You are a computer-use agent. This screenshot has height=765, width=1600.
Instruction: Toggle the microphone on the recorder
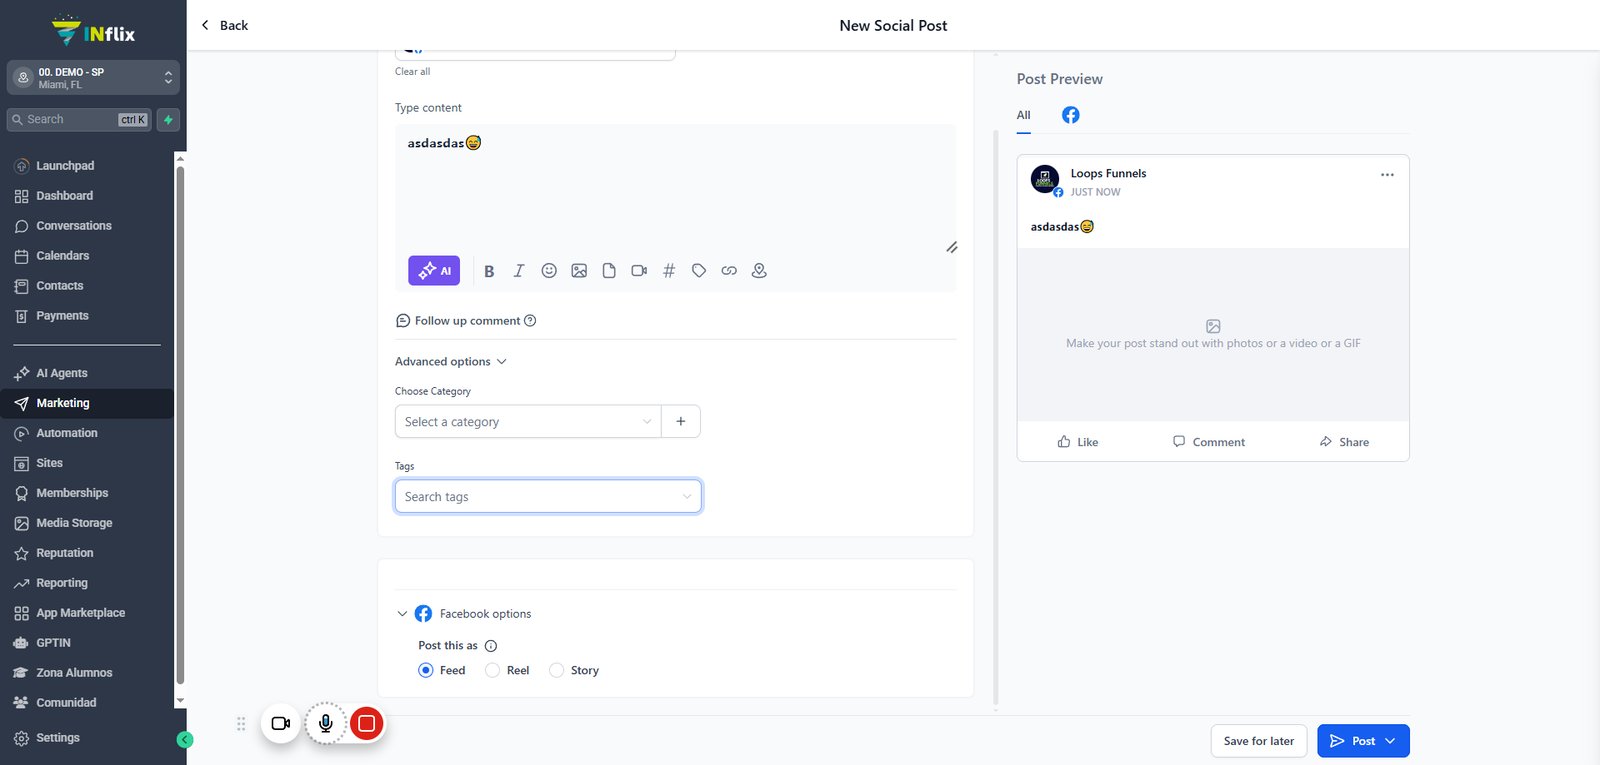click(326, 723)
